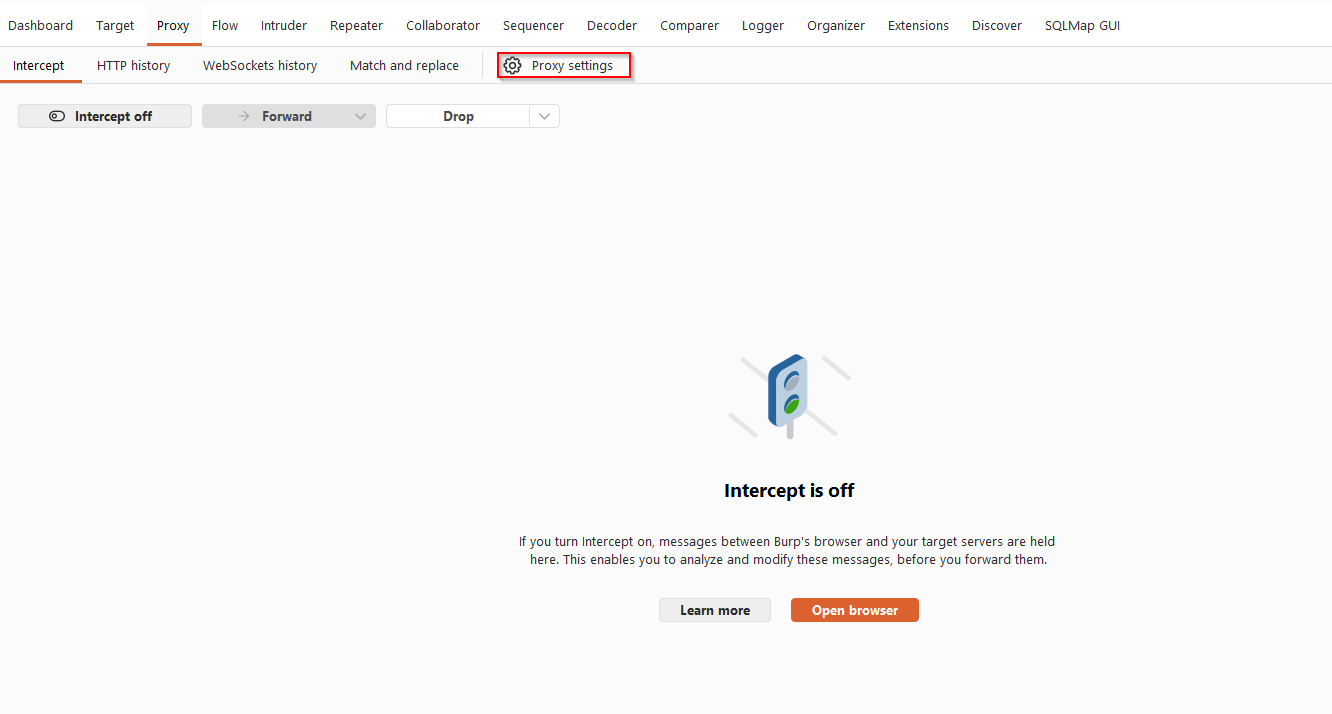Click the Drop button

pos(458,116)
